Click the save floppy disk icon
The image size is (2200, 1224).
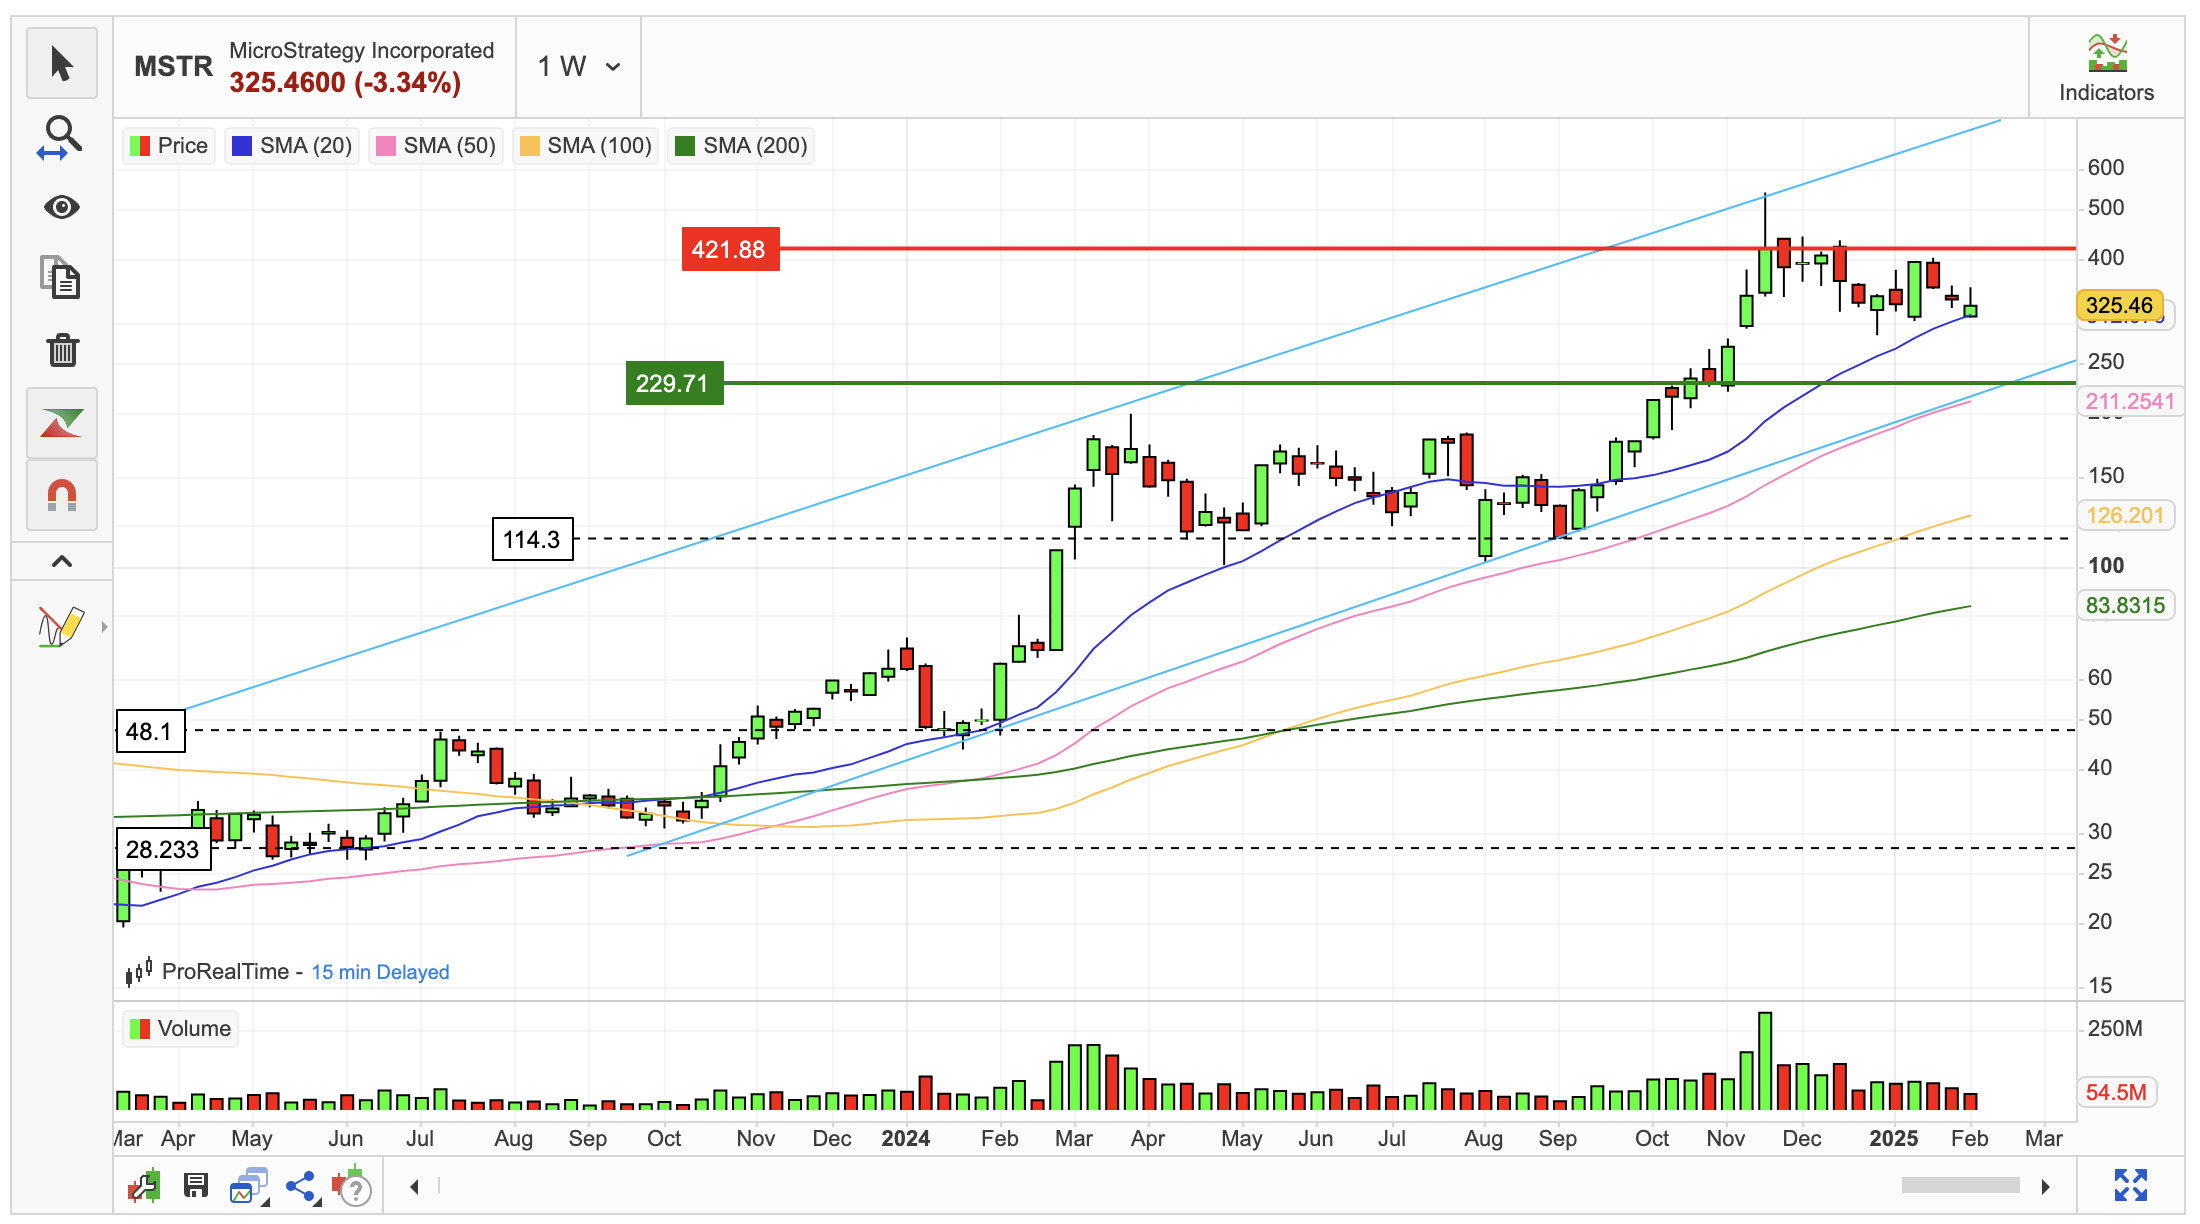point(196,1186)
